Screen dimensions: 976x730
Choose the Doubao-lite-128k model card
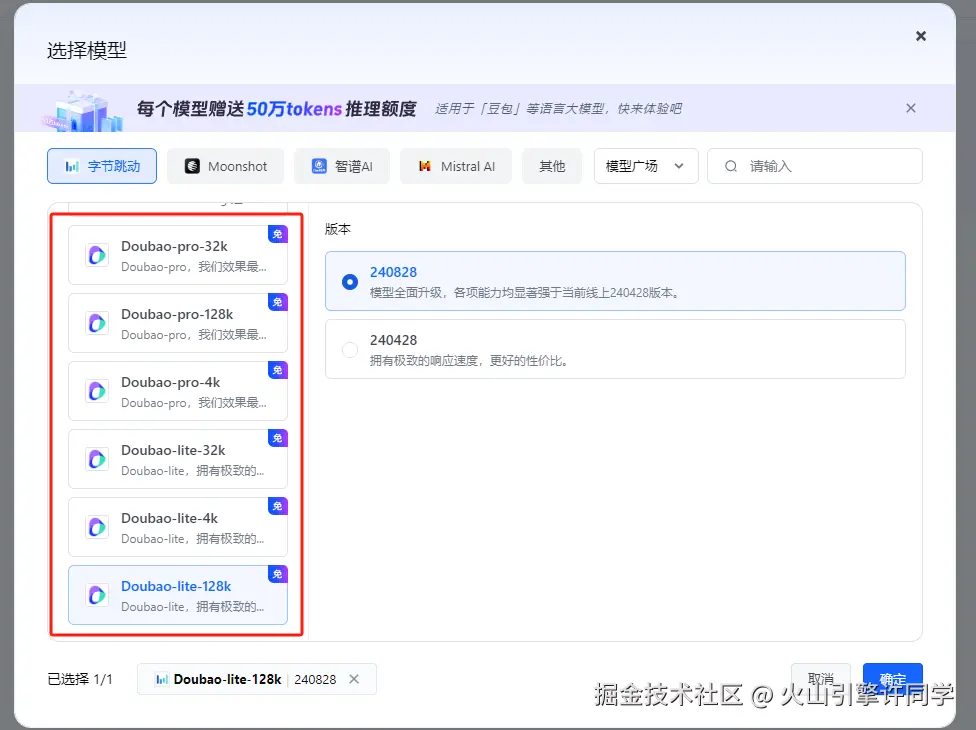point(178,595)
